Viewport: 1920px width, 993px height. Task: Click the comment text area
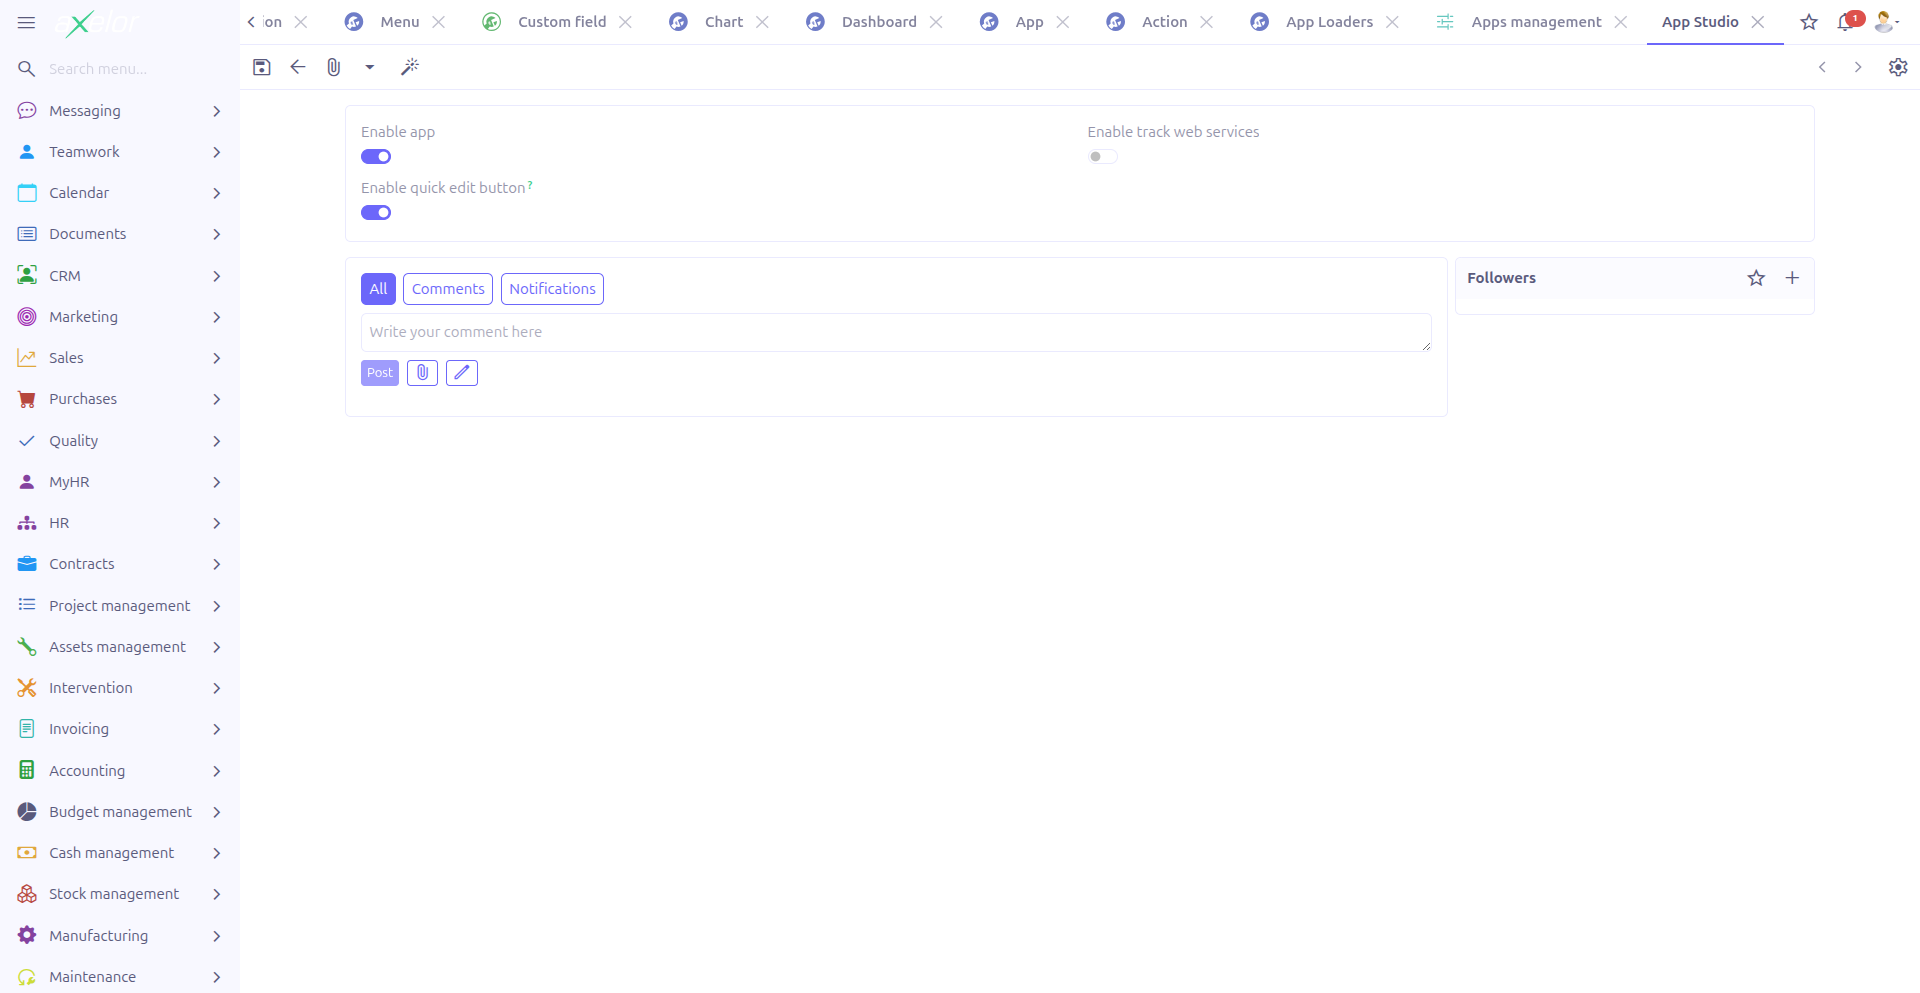896,332
